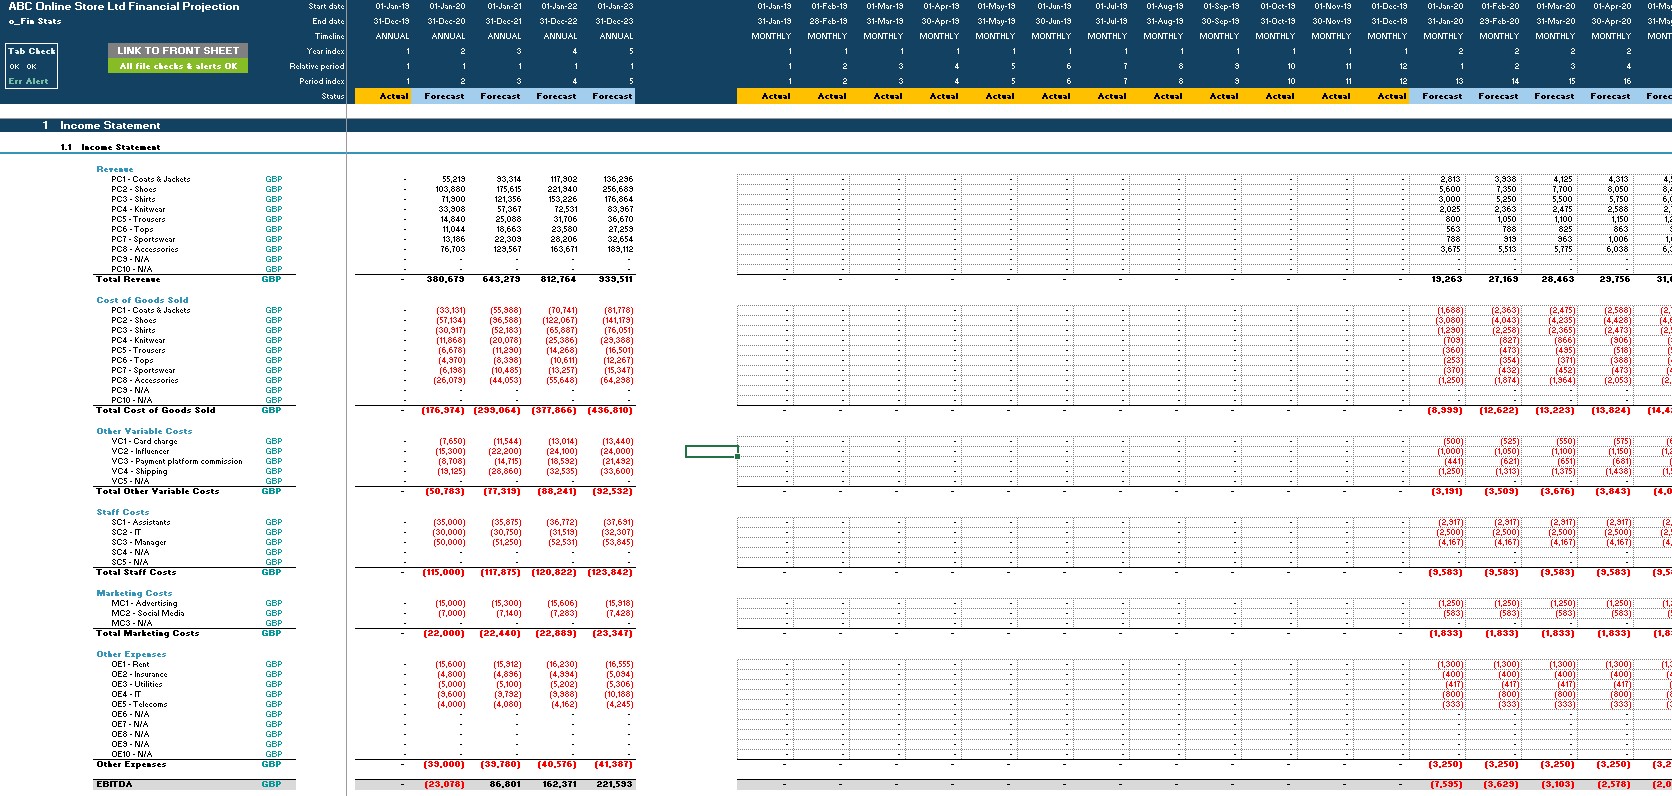Select the 'VC4 - Shipping' row label
This screenshot has width=1672, height=796.
[x=137, y=471]
